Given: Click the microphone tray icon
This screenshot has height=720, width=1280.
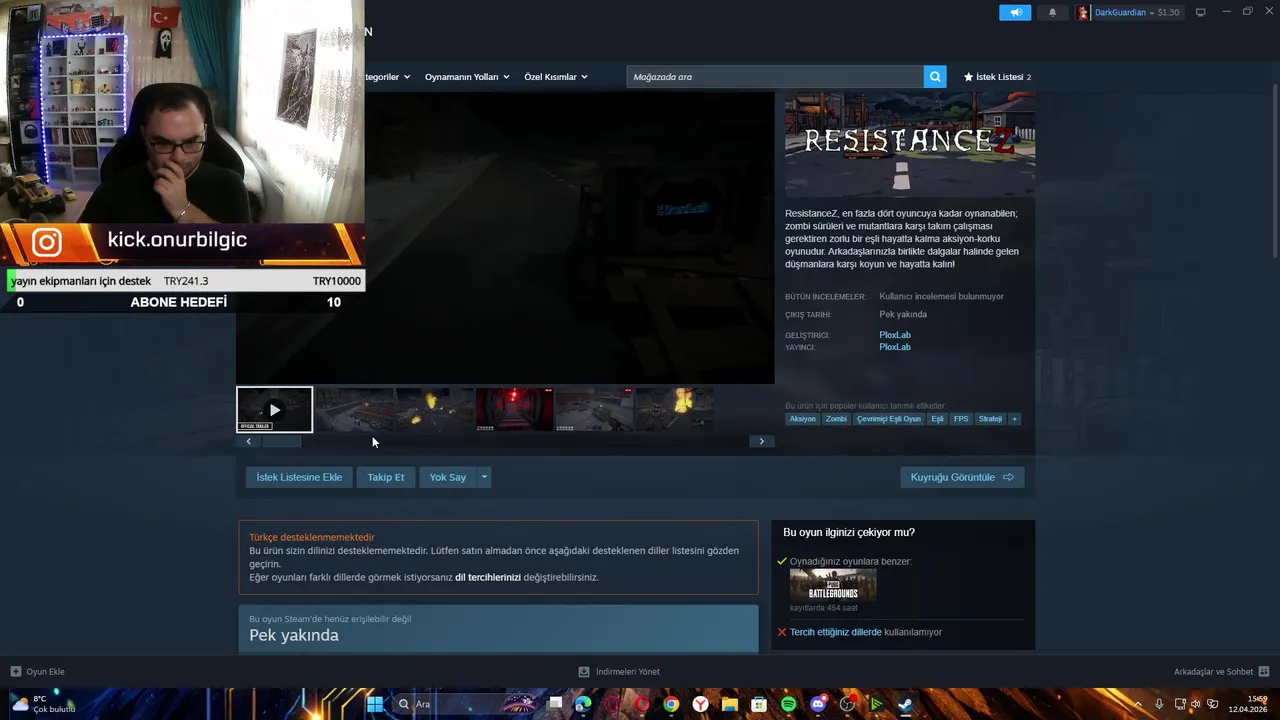Looking at the screenshot, I should [1159, 704].
